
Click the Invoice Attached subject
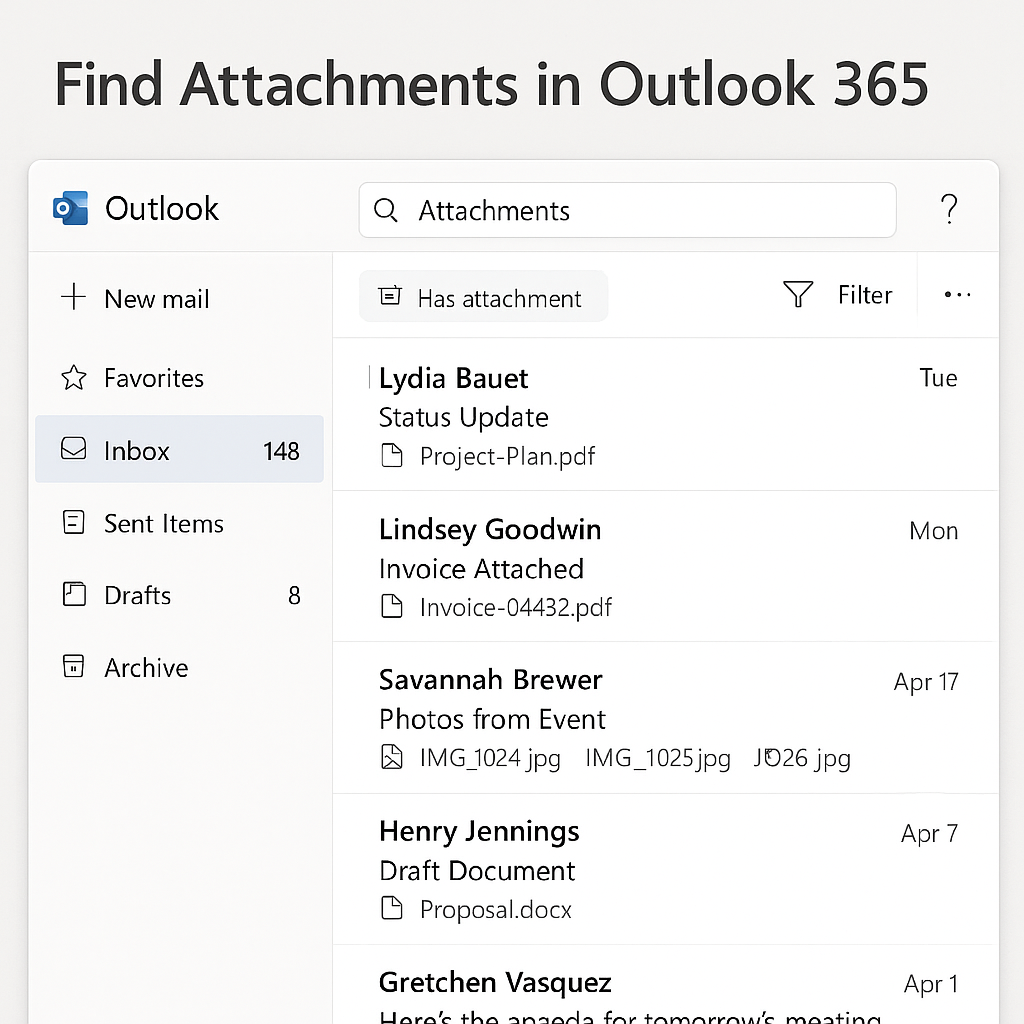coord(481,569)
